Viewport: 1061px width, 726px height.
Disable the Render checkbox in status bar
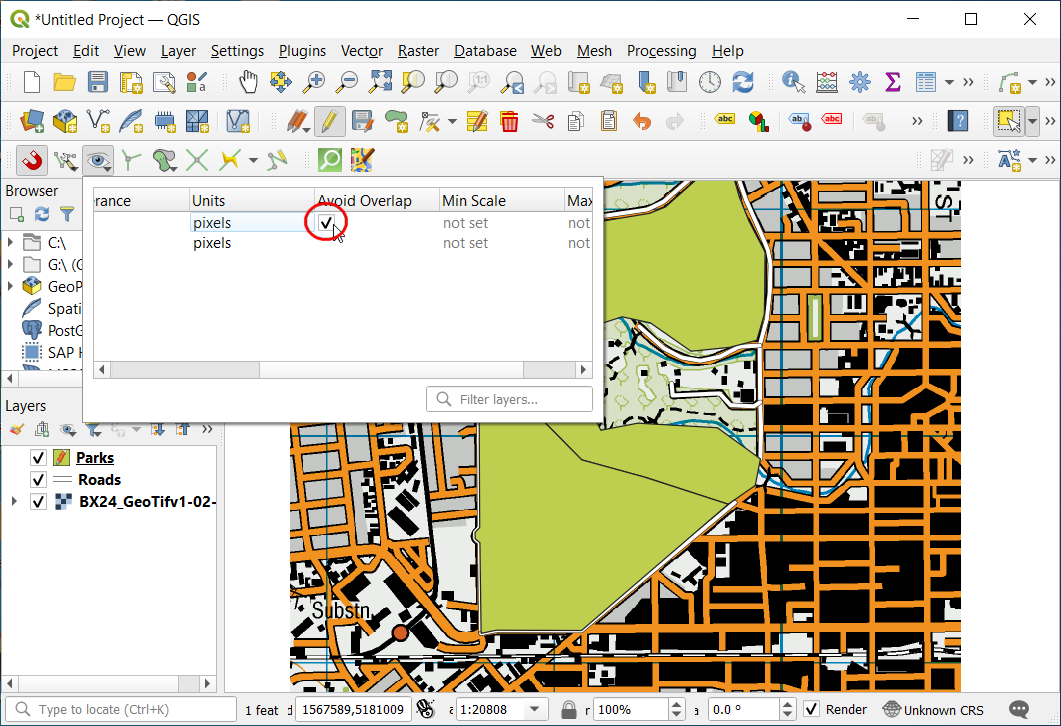(812, 710)
